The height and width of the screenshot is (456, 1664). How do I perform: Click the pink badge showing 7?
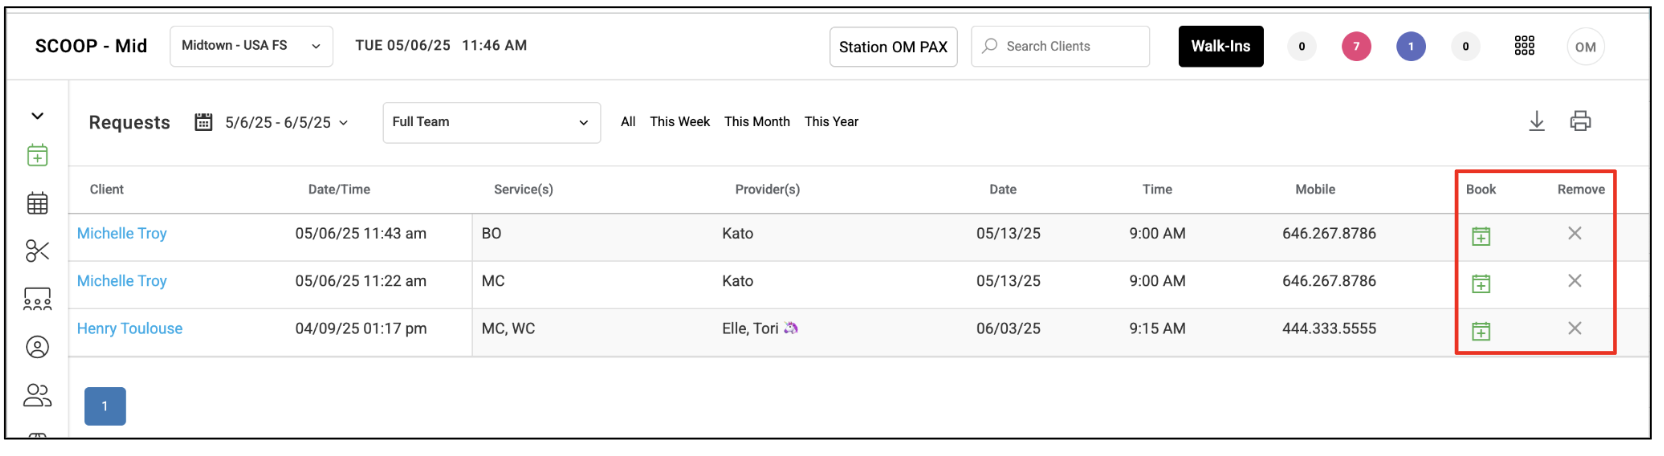click(x=1356, y=46)
